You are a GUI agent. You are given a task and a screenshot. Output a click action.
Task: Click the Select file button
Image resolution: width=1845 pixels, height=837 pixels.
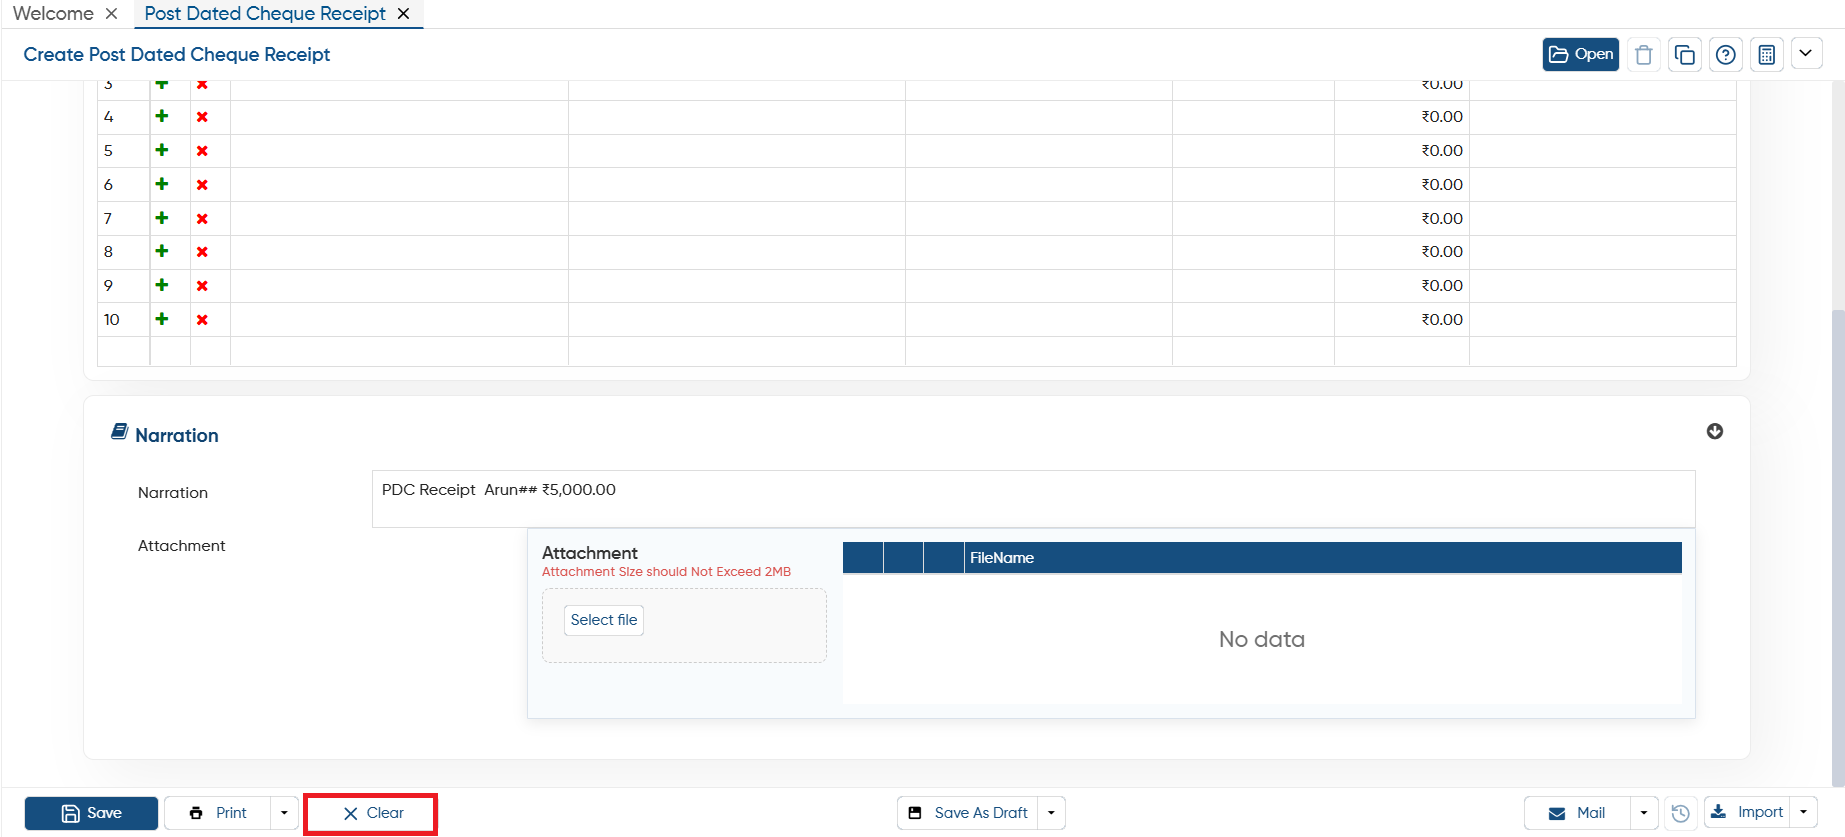[604, 620]
